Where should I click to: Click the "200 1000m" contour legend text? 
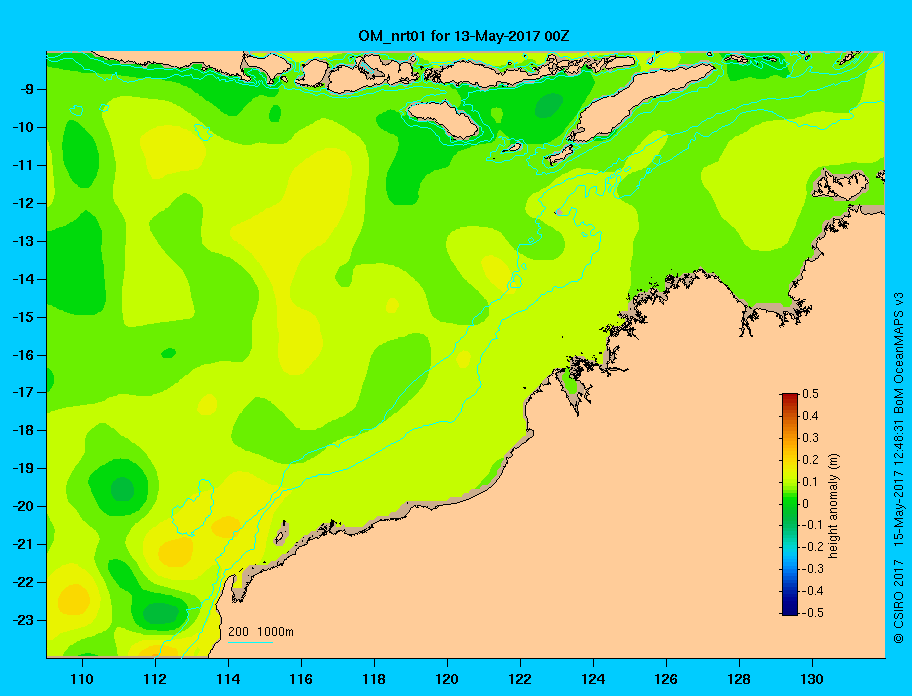coord(261,631)
